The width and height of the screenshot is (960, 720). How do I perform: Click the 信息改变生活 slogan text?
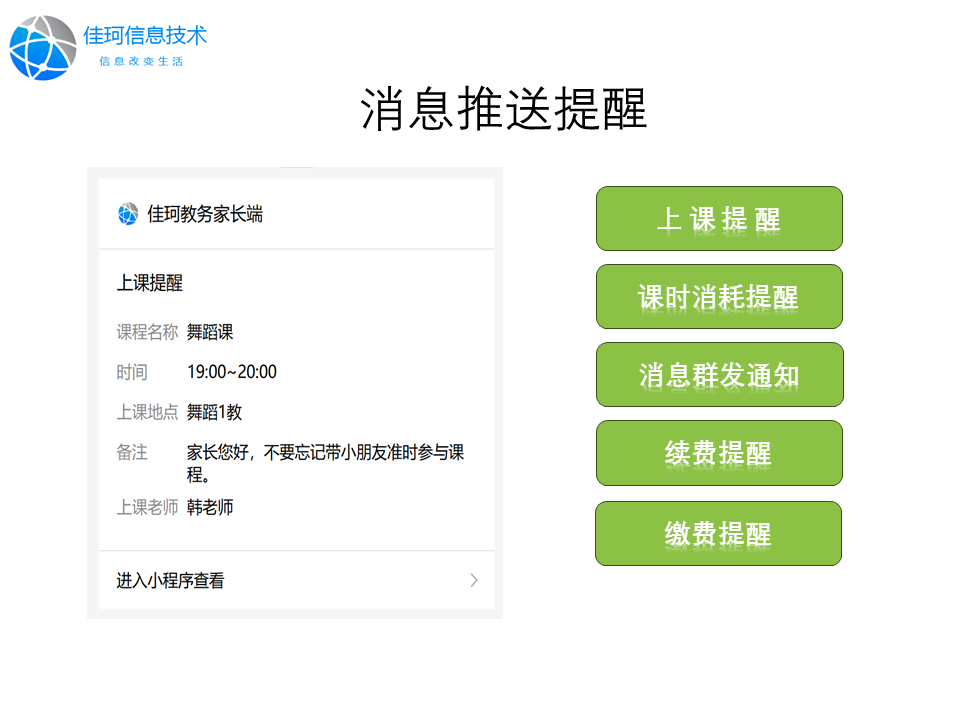pyautogui.click(x=141, y=61)
